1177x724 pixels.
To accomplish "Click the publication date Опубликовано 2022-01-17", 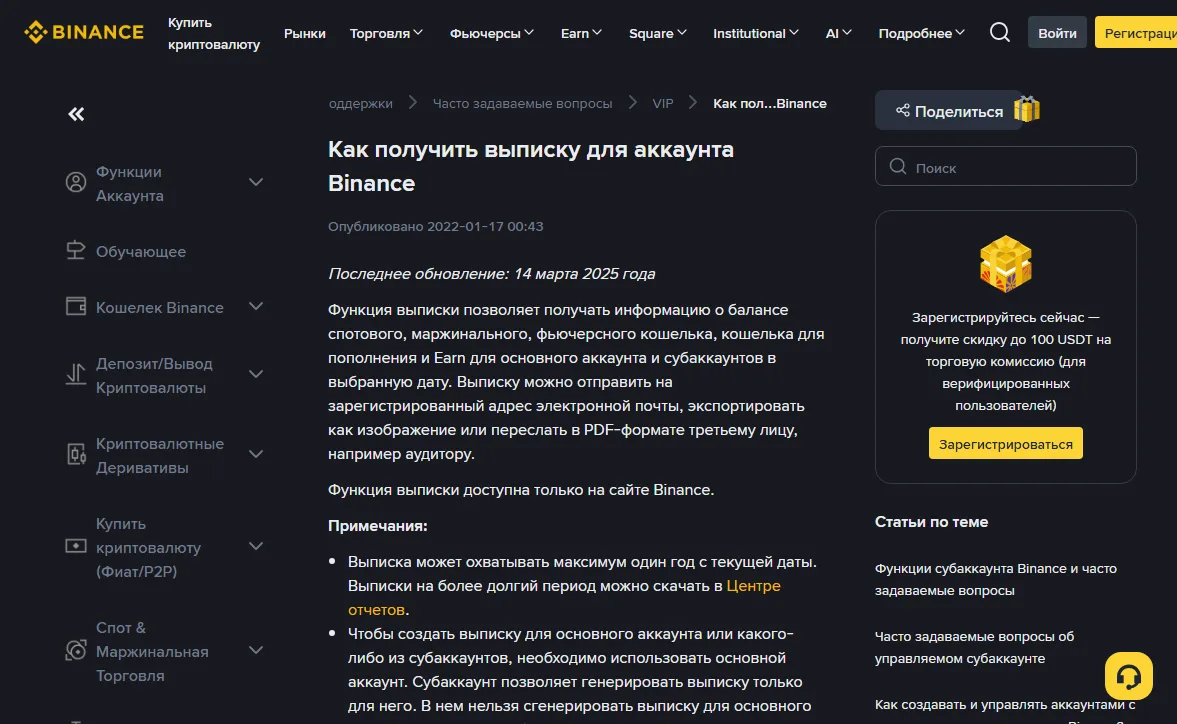I will click(435, 227).
